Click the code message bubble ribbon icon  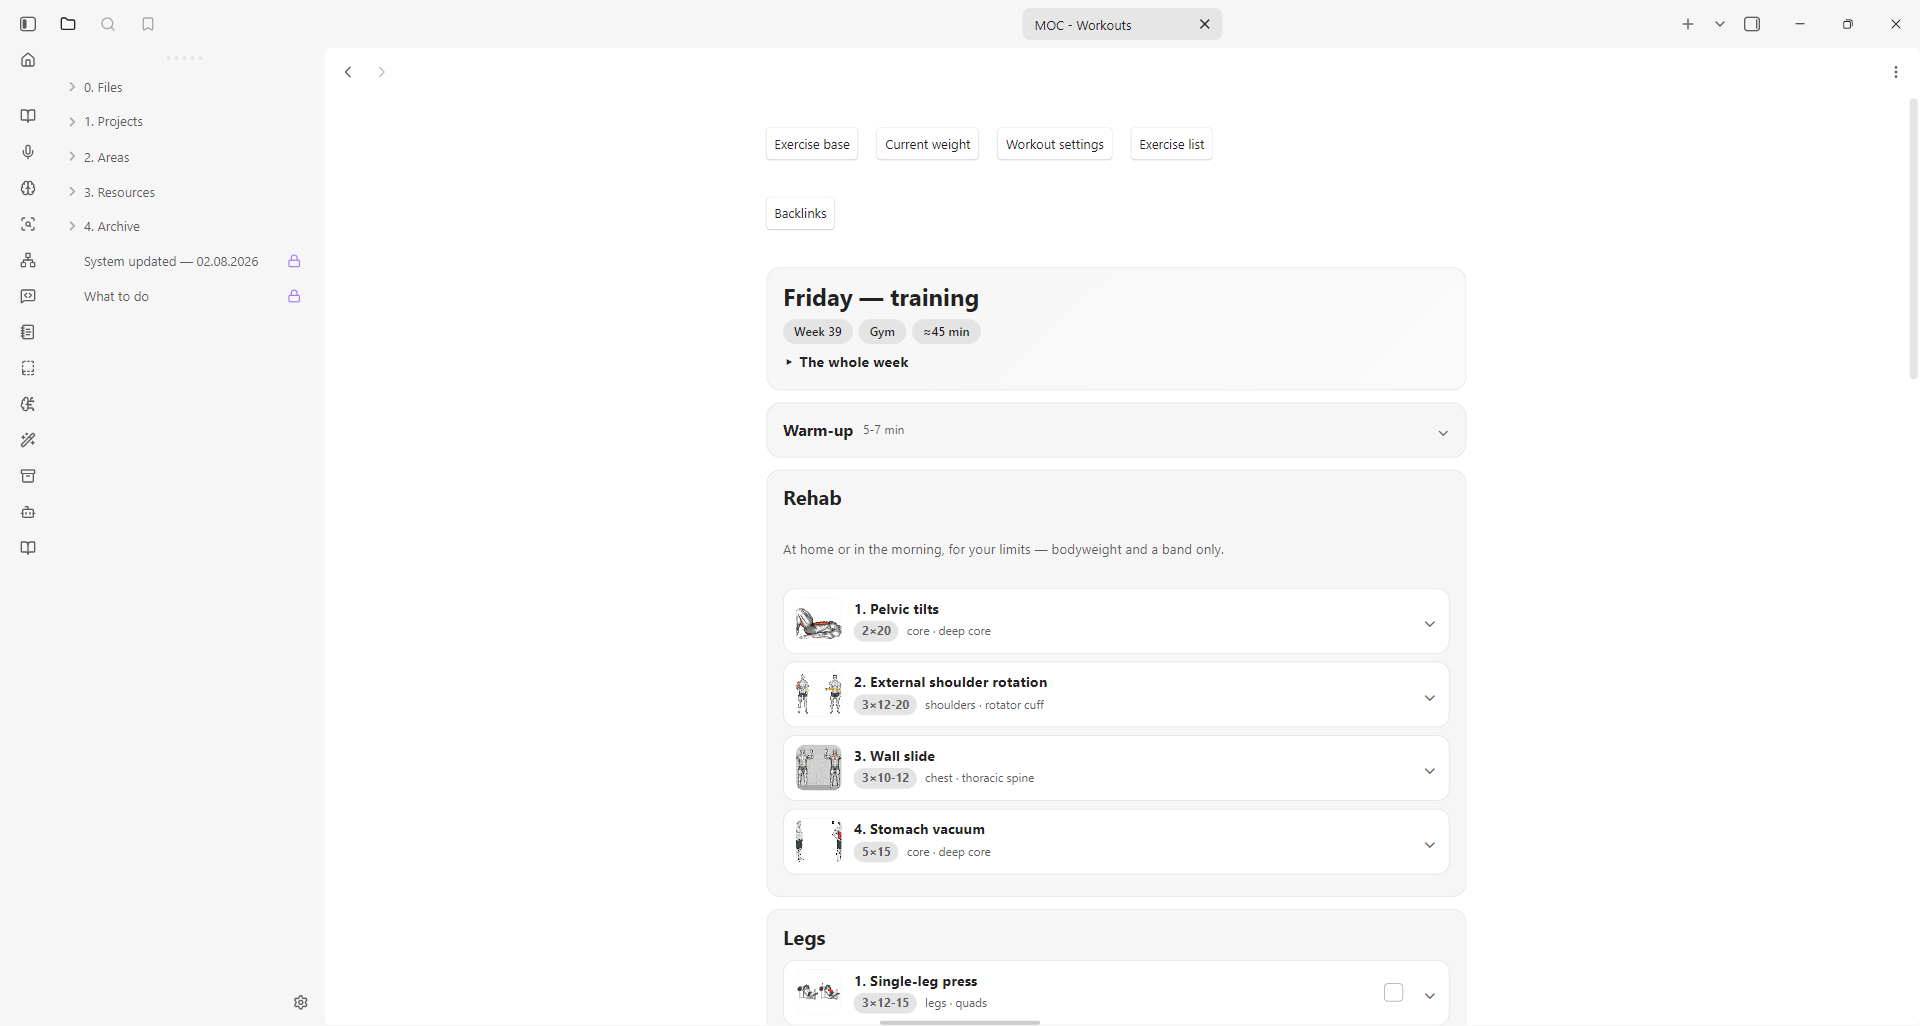point(28,296)
